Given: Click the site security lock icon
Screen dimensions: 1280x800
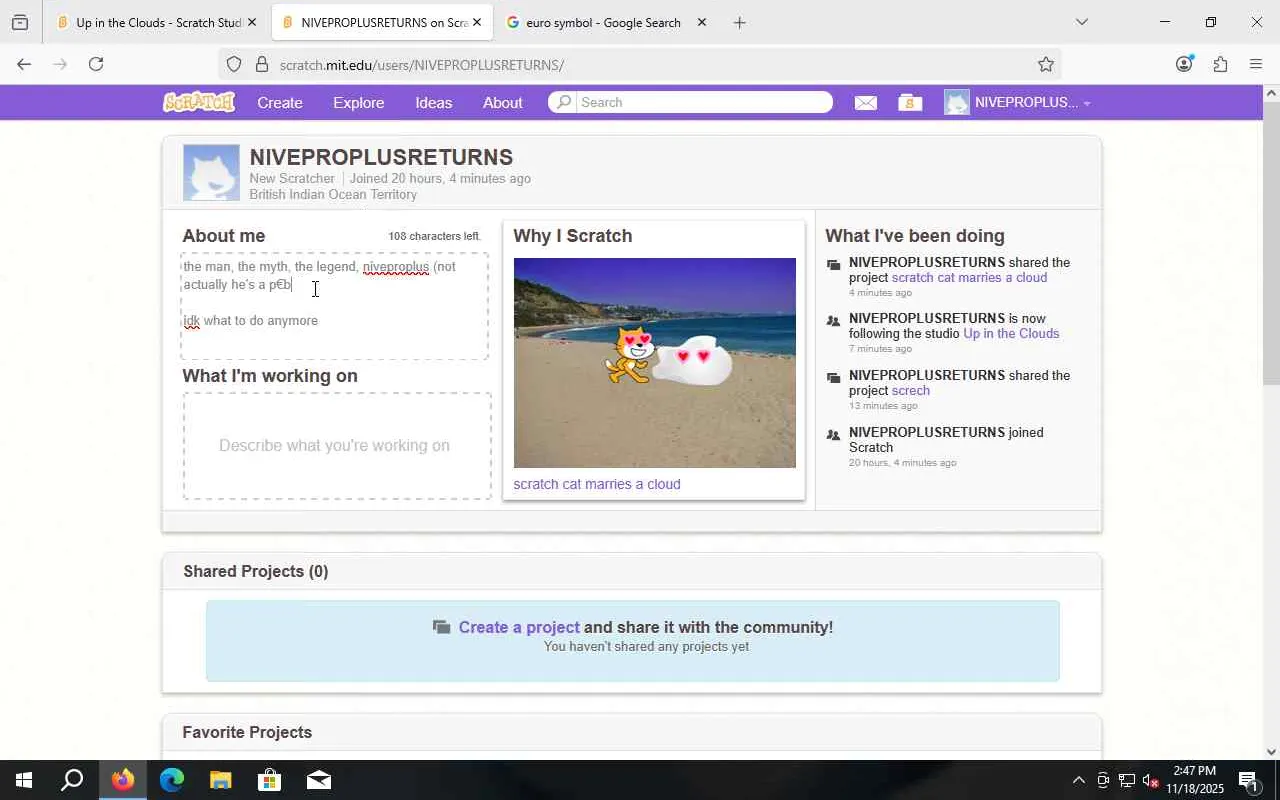Looking at the screenshot, I should [262, 64].
